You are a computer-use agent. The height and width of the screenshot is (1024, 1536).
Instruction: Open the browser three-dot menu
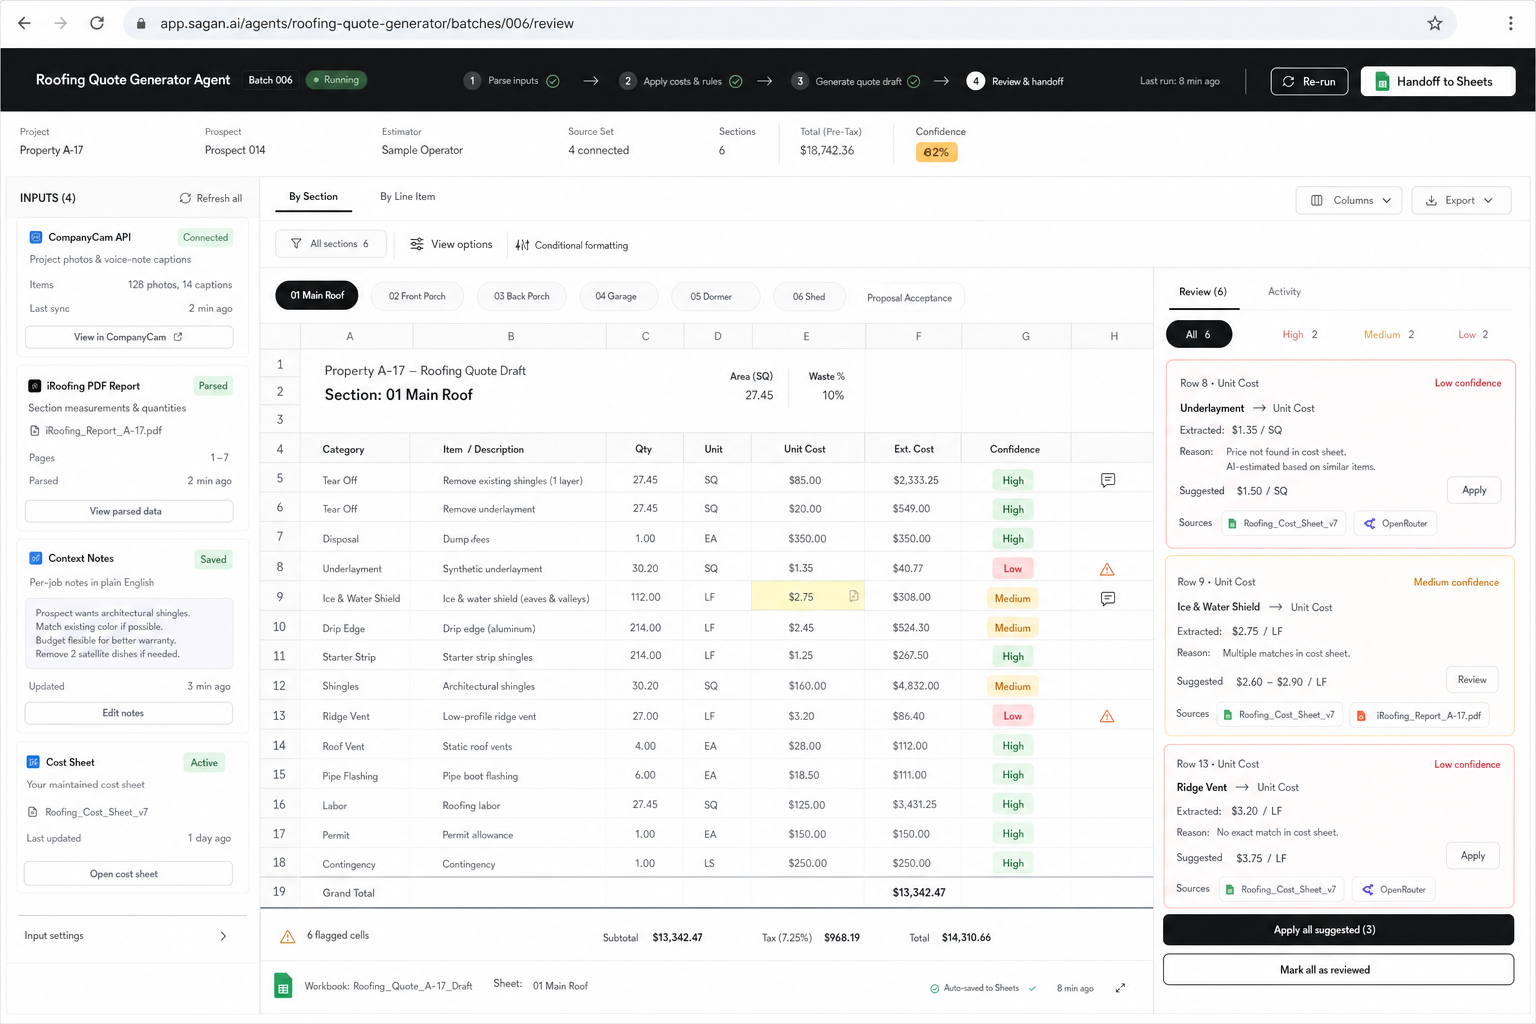pyautogui.click(x=1510, y=23)
